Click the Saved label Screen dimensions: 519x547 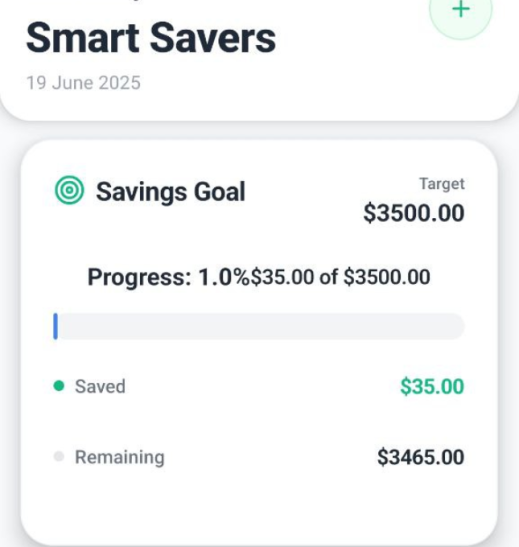(x=100, y=386)
